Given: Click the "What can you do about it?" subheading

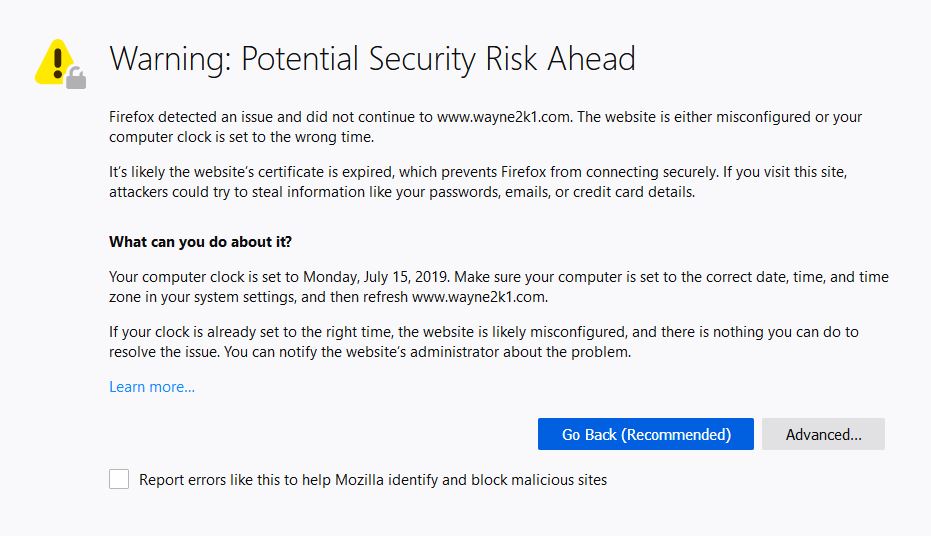Looking at the screenshot, I should point(200,242).
